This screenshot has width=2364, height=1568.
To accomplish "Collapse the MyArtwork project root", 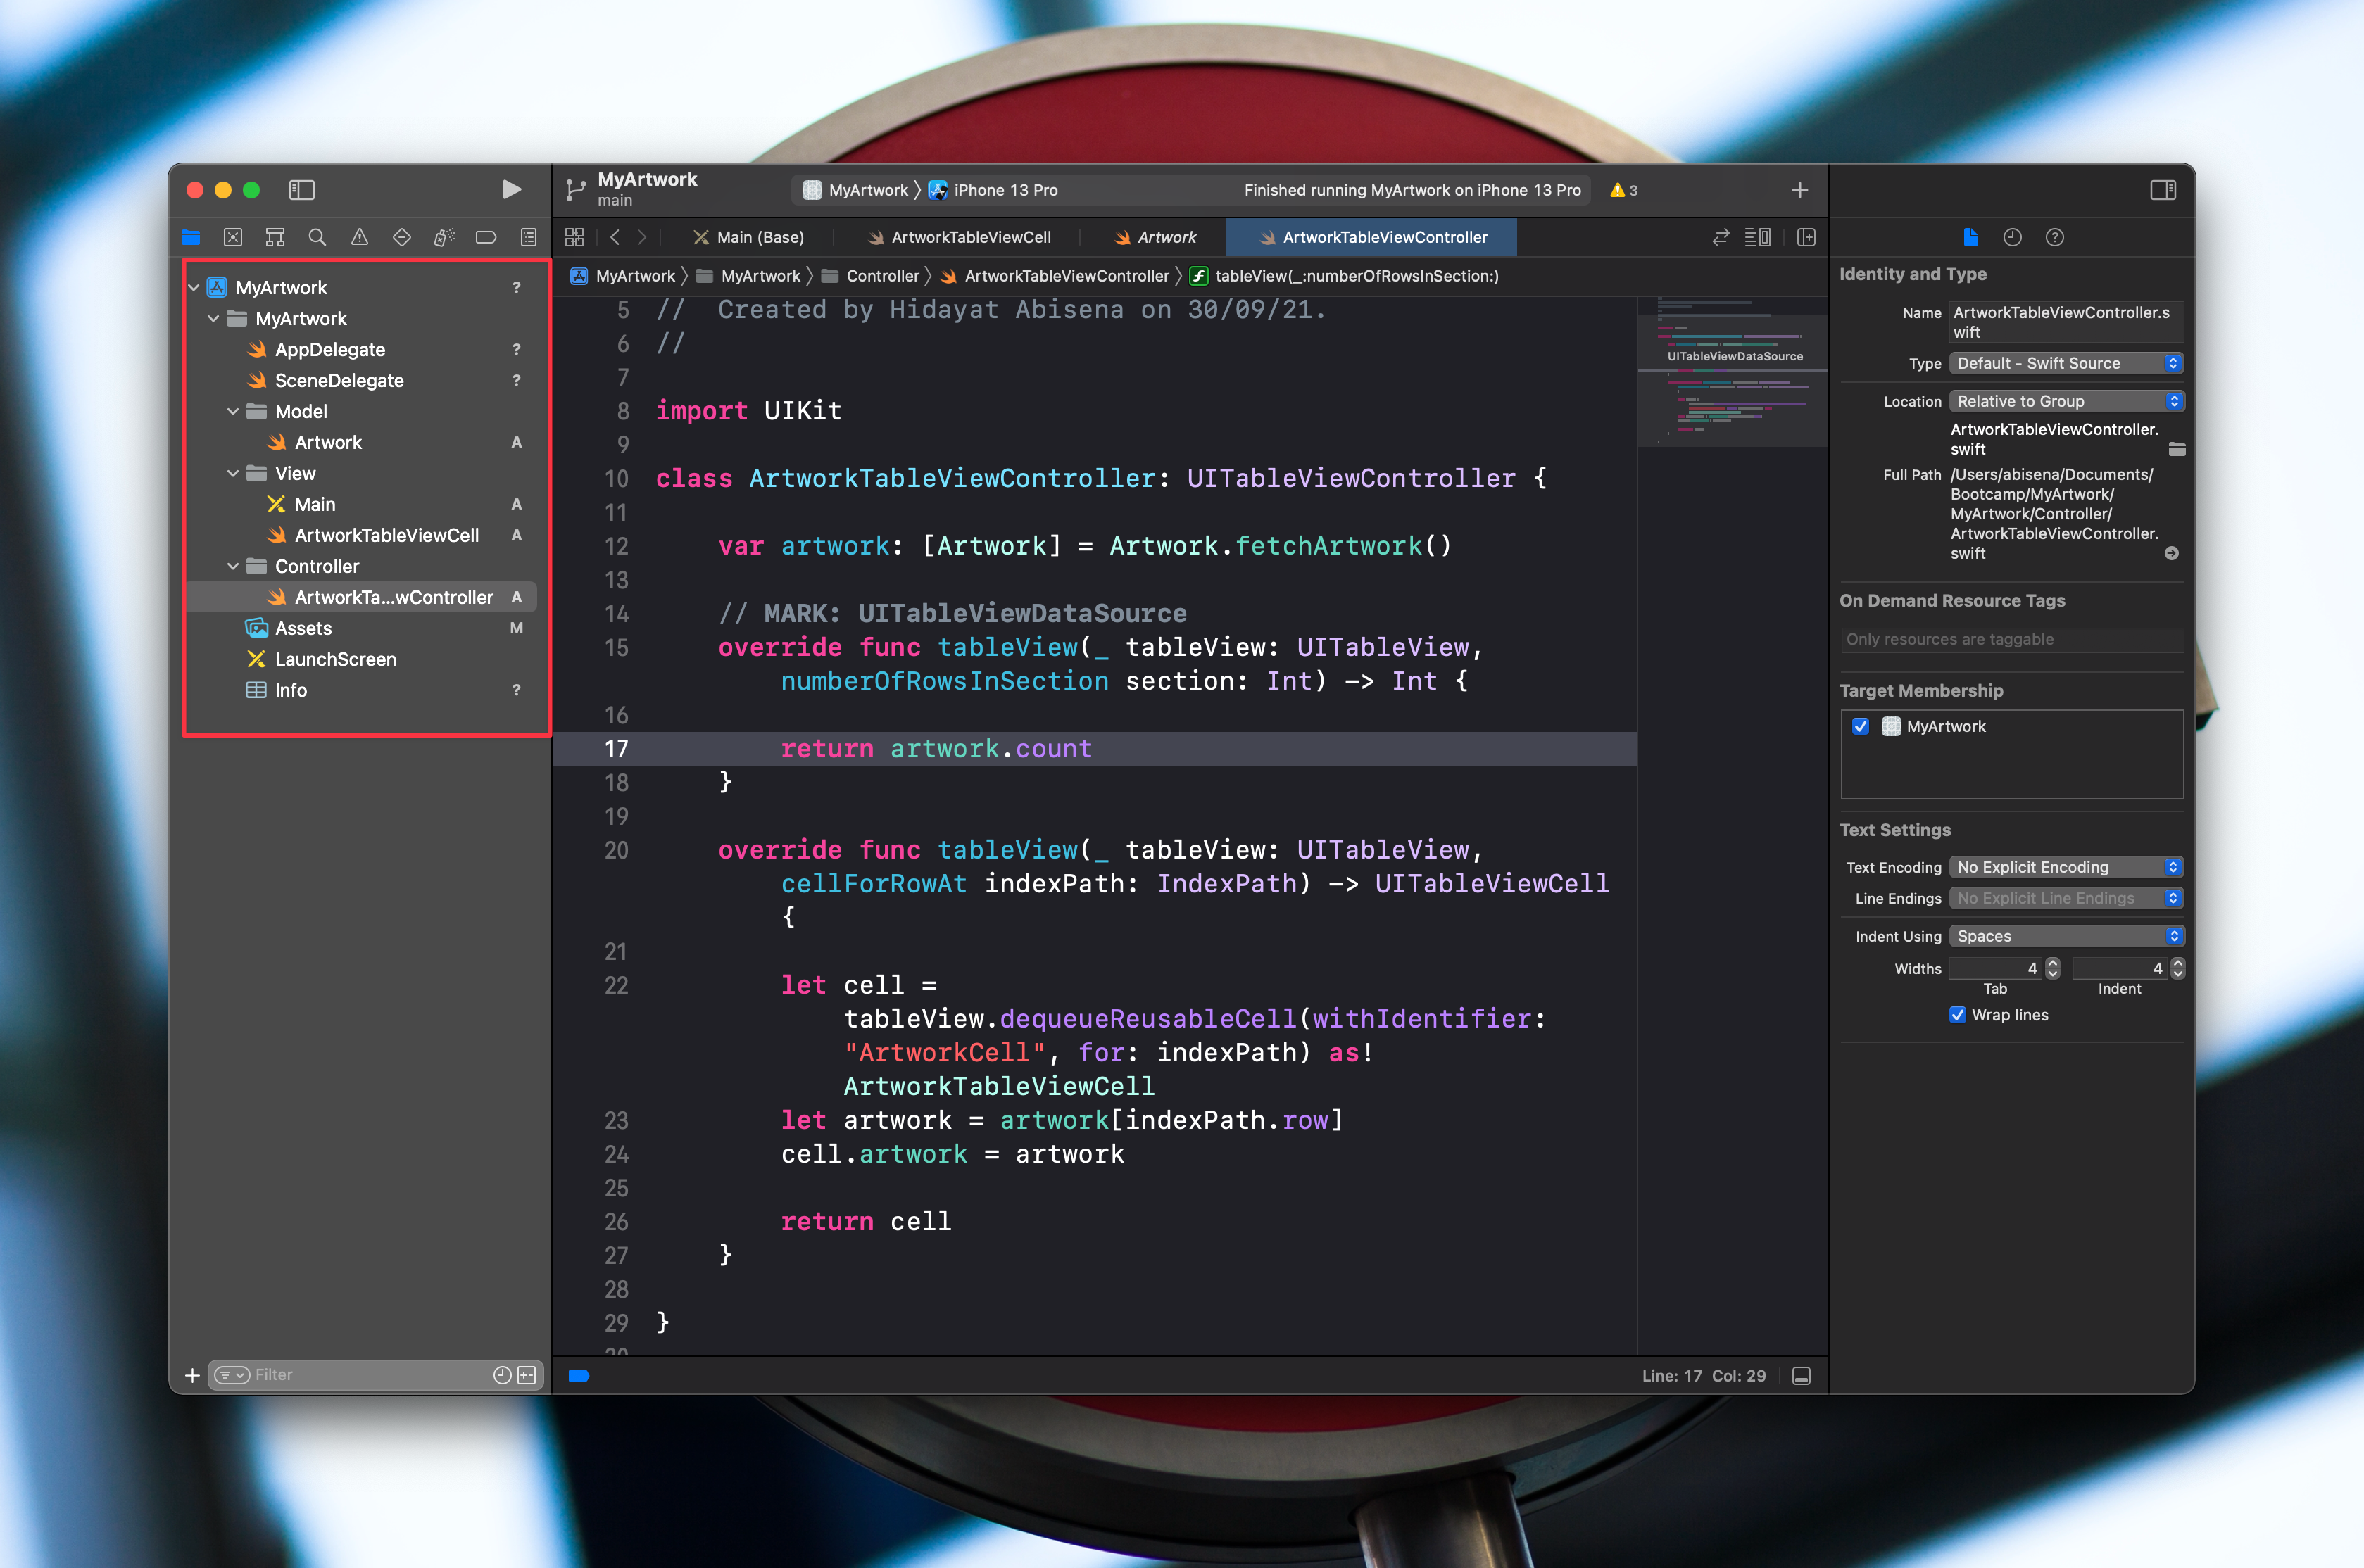I will coord(194,288).
